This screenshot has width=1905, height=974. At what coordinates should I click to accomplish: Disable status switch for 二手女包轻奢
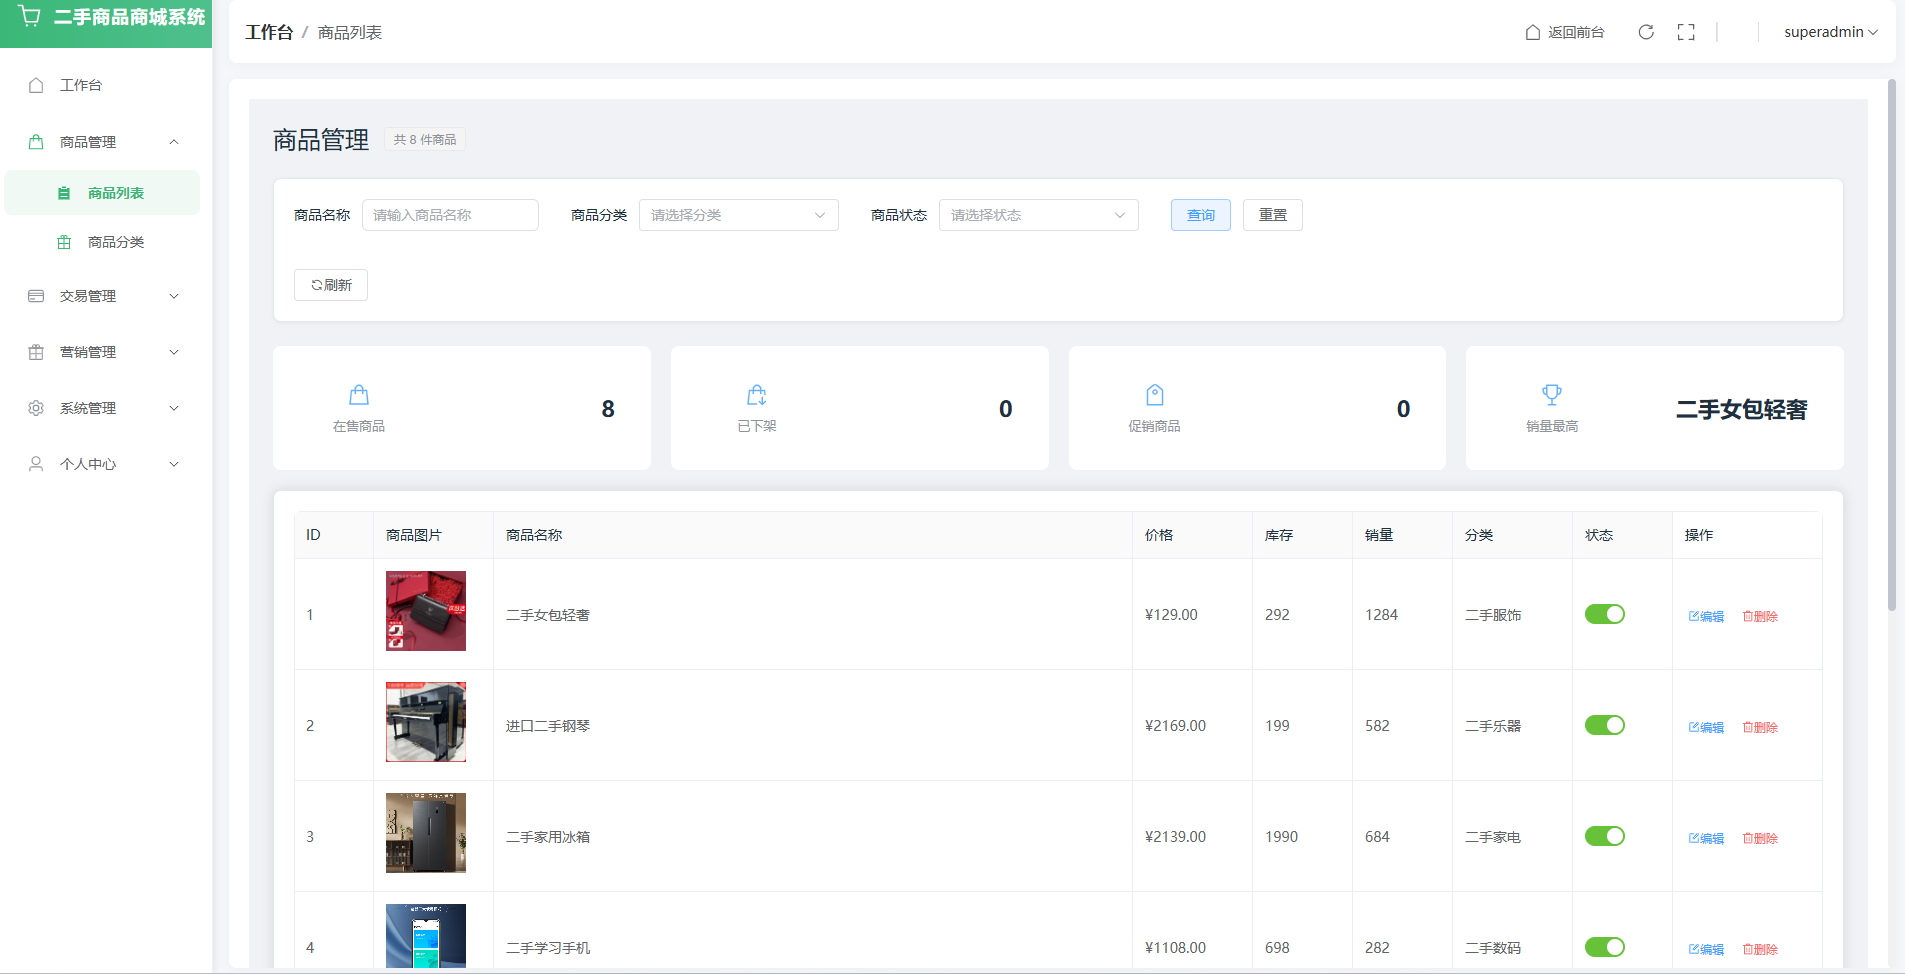coord(1604,614)
